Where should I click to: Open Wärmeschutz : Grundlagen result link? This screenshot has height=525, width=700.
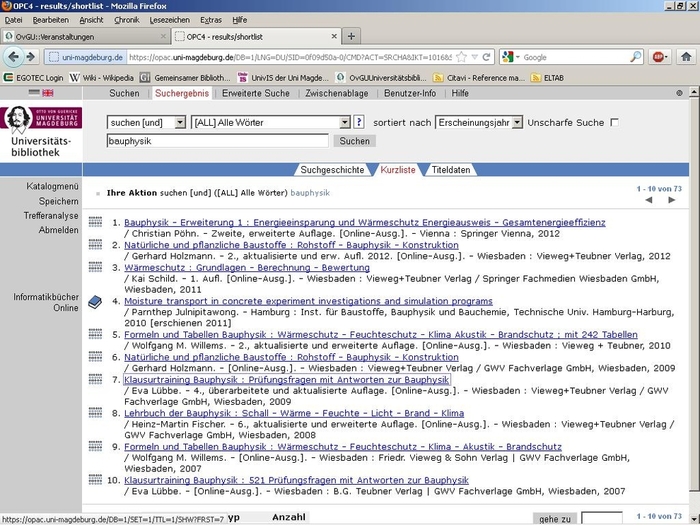point(247,267)
